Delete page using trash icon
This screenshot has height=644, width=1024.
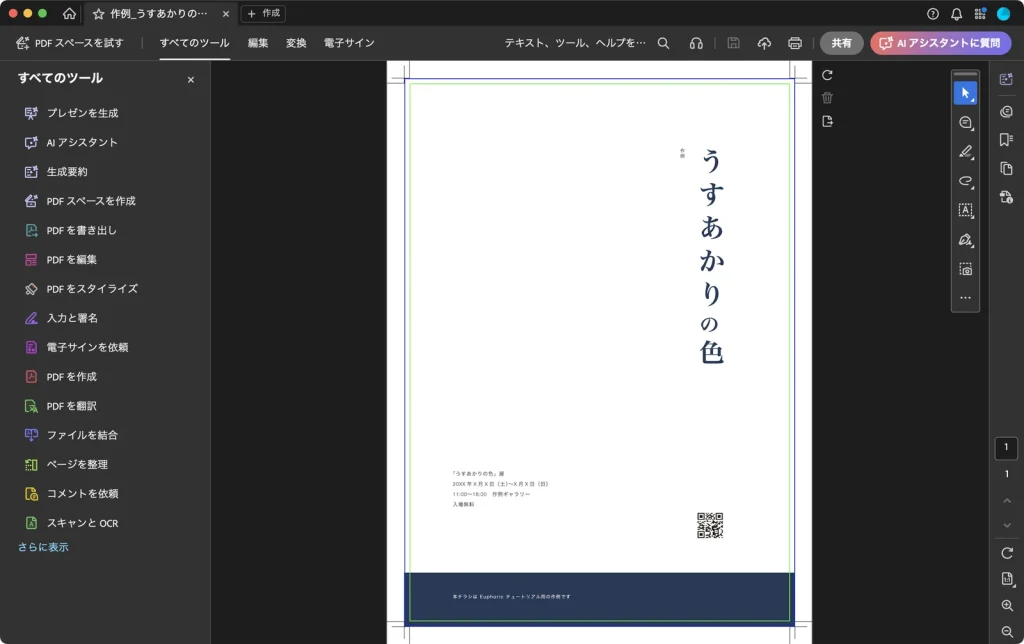pos(827,98)
